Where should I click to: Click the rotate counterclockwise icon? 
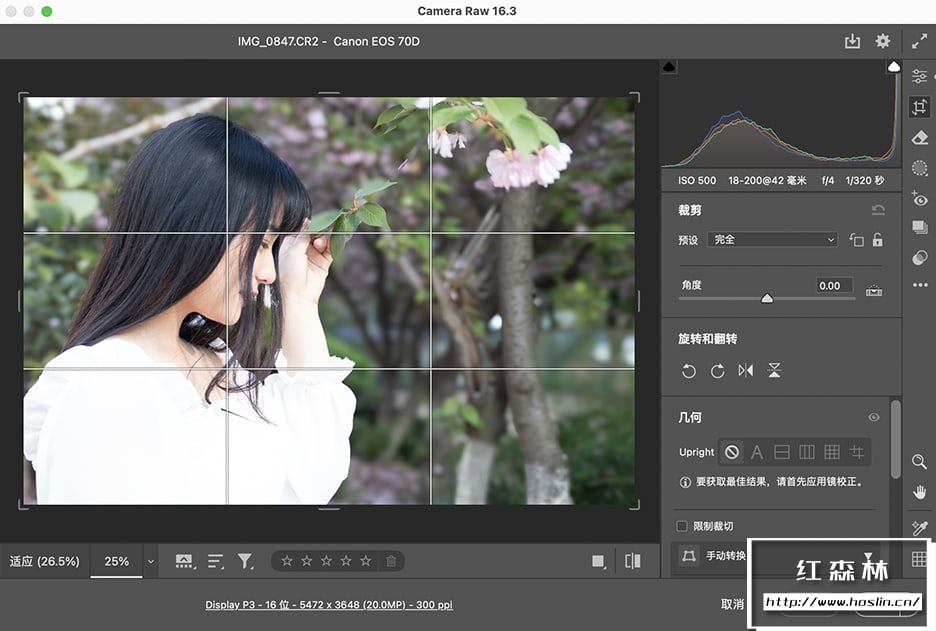click(689, 371)
